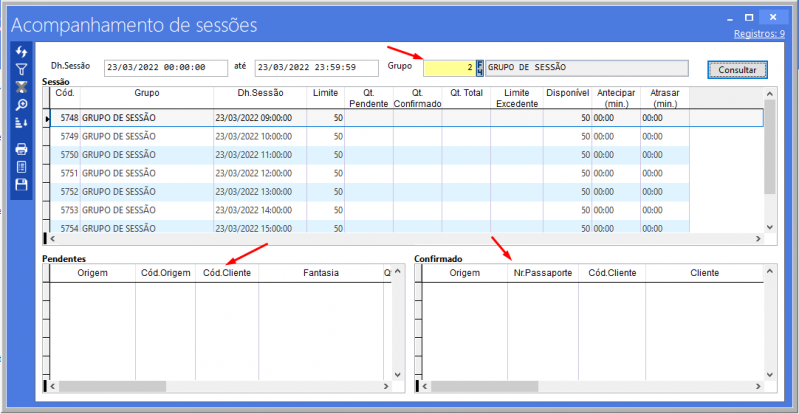Click the Grupo column header in Sessão grid
This screenshot has height=414, width=799.
click(147, 97)
